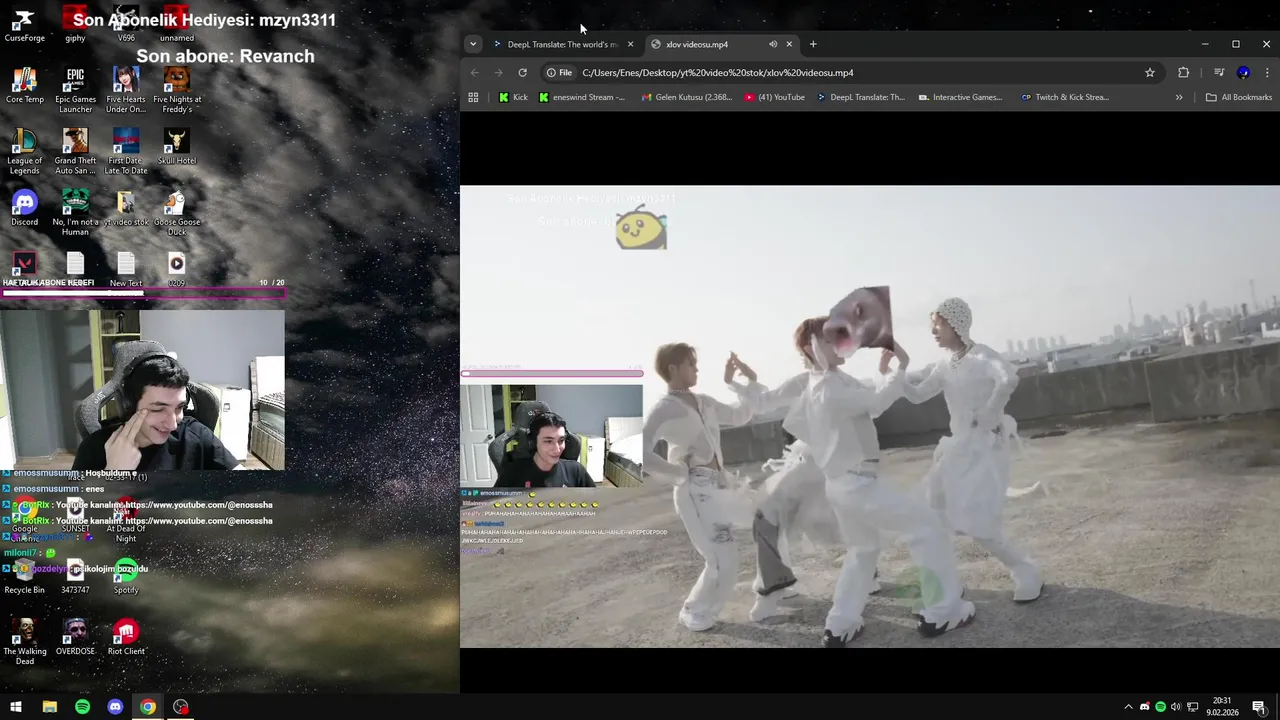Open the Chrome apps grid shortcut

(473, 97)
